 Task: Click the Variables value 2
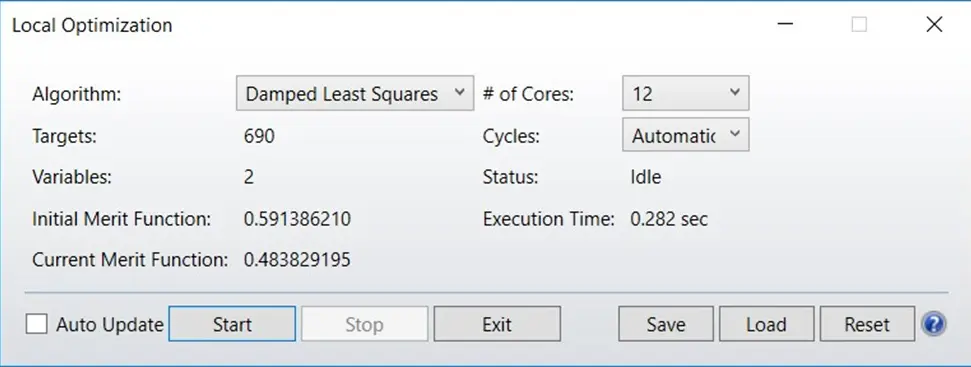[249, 178]
